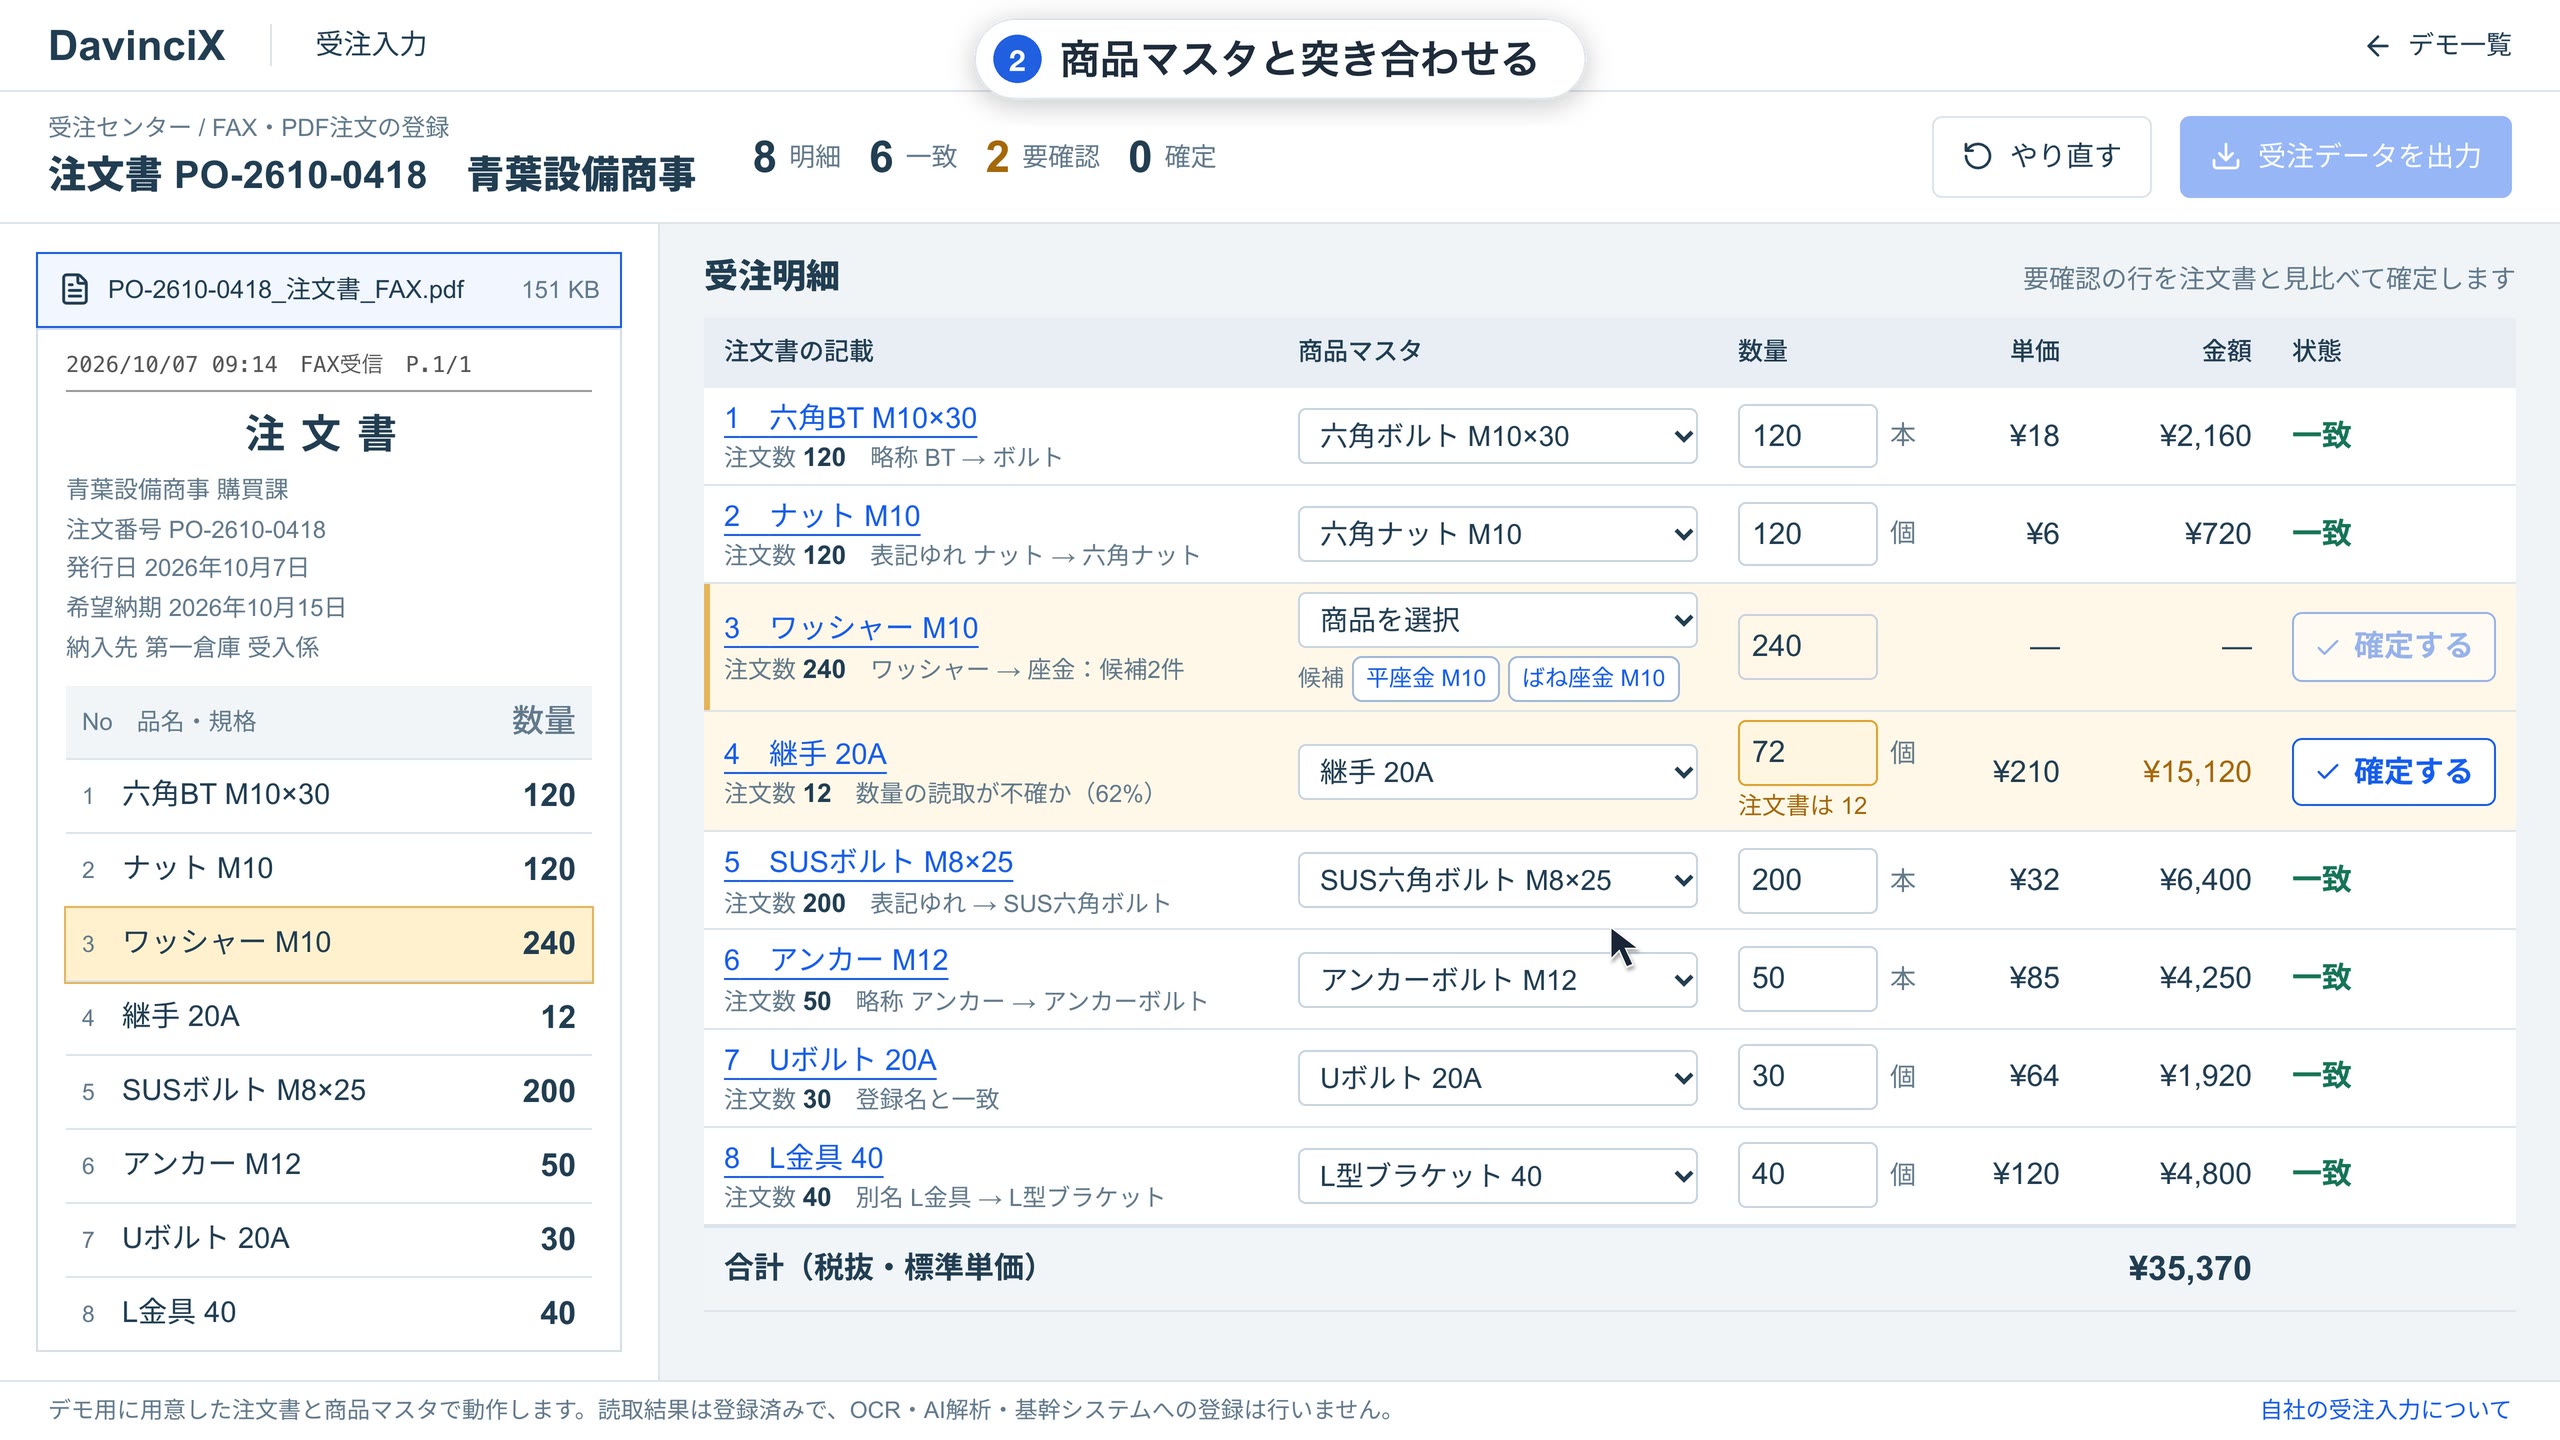Image resolution: width=2560 pixels, height=1440 pixels.
Task: Click the amount ¥15,120
Action: tap(2196, 772)
